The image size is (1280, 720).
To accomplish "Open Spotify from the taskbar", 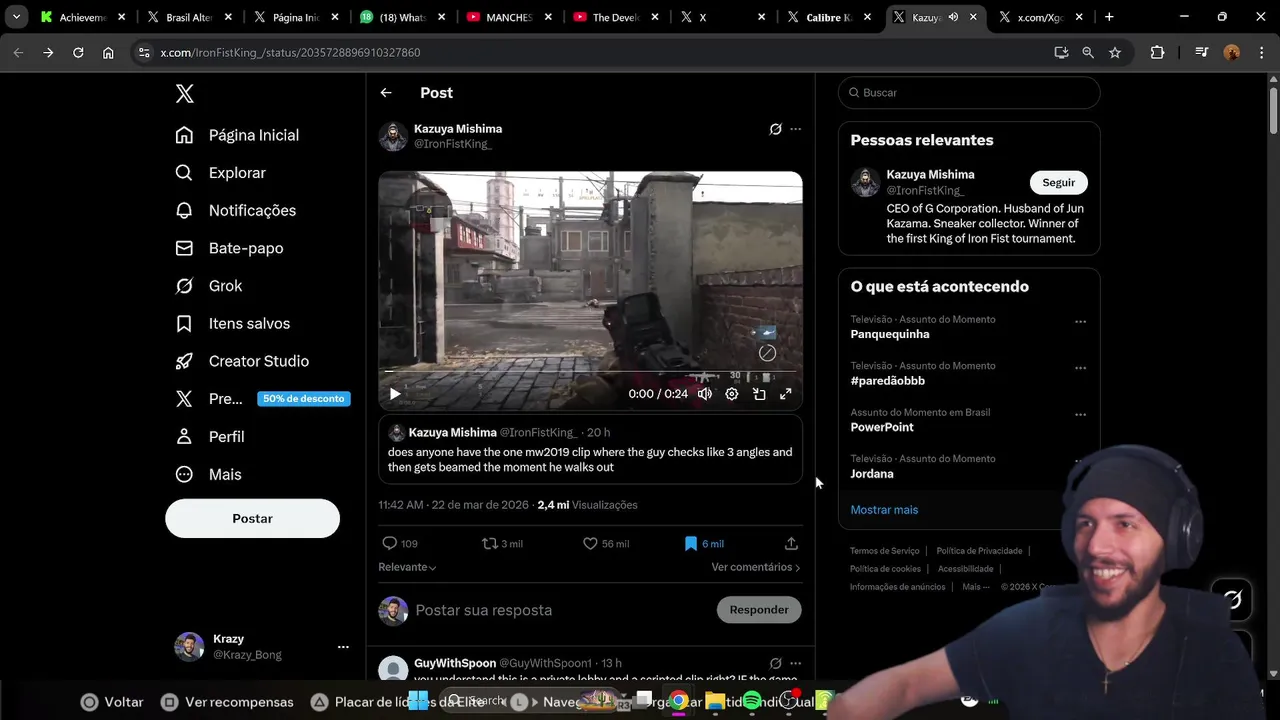I will point(752,701).
